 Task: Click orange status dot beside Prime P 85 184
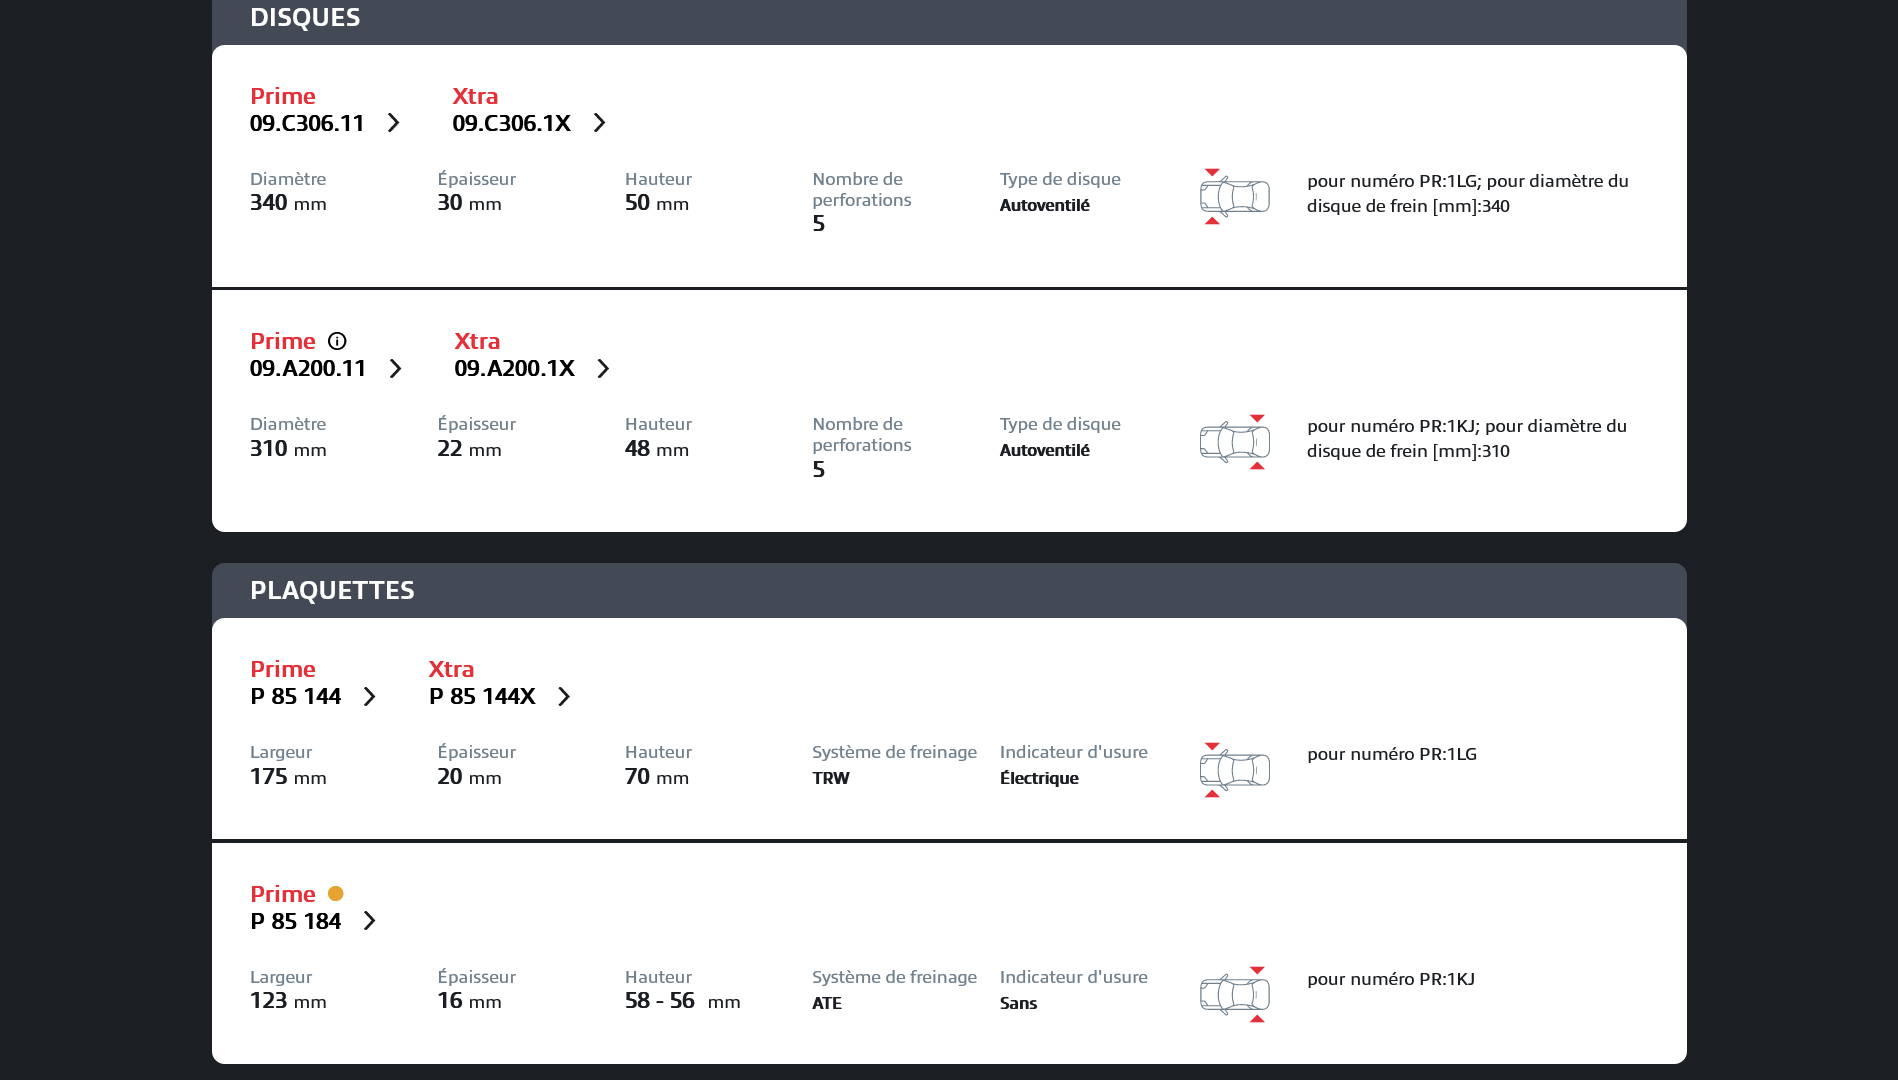(336, 894)
